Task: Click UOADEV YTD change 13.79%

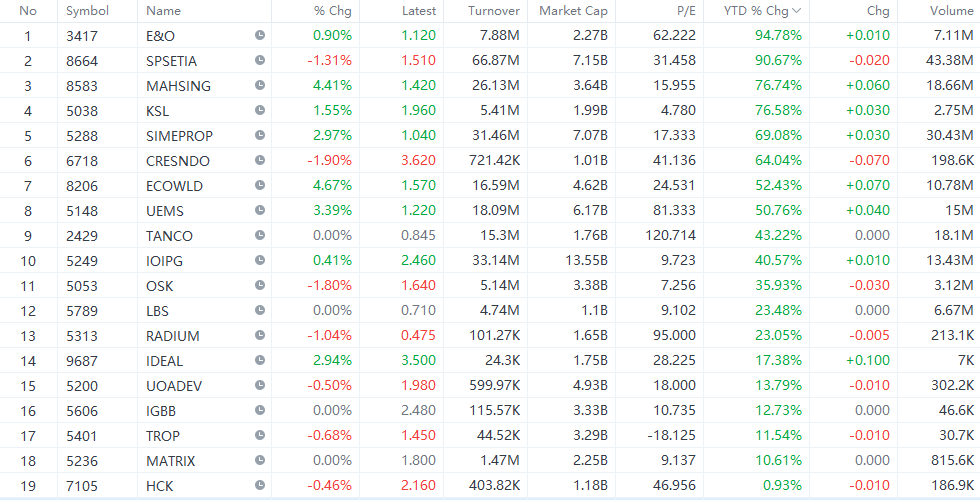Action: click(x=778, y=386)
